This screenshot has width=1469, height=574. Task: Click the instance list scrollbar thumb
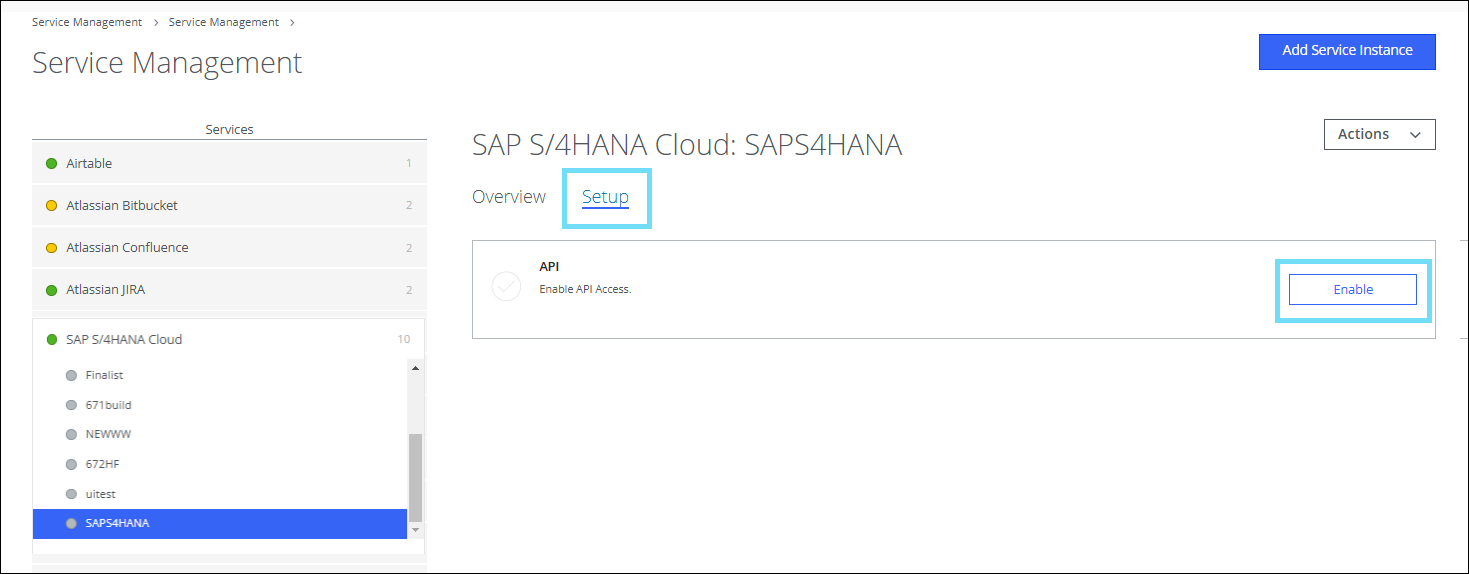point(416,477)
